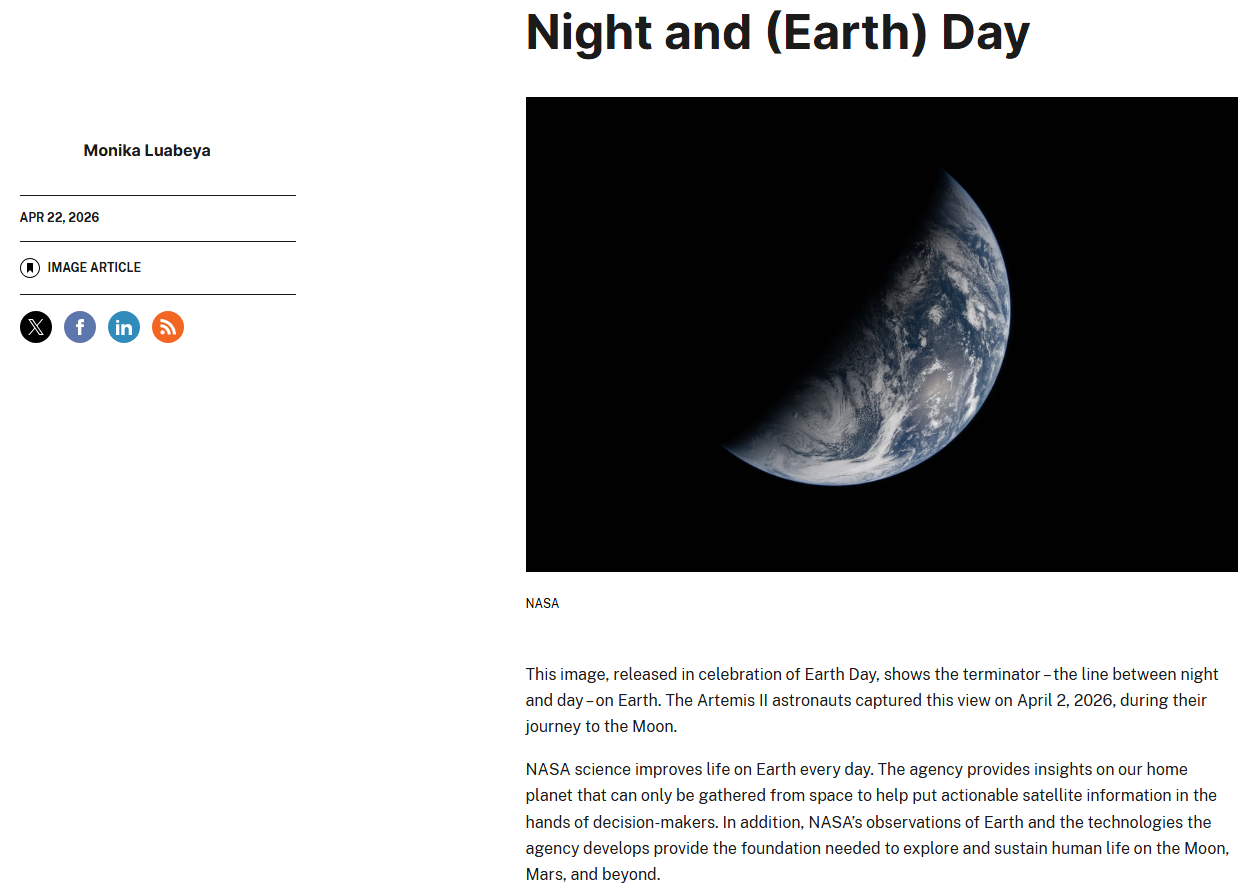1249x894 pixels.
Task: Open the IMAGE ARTICLE category label
Action: [94, 268]
